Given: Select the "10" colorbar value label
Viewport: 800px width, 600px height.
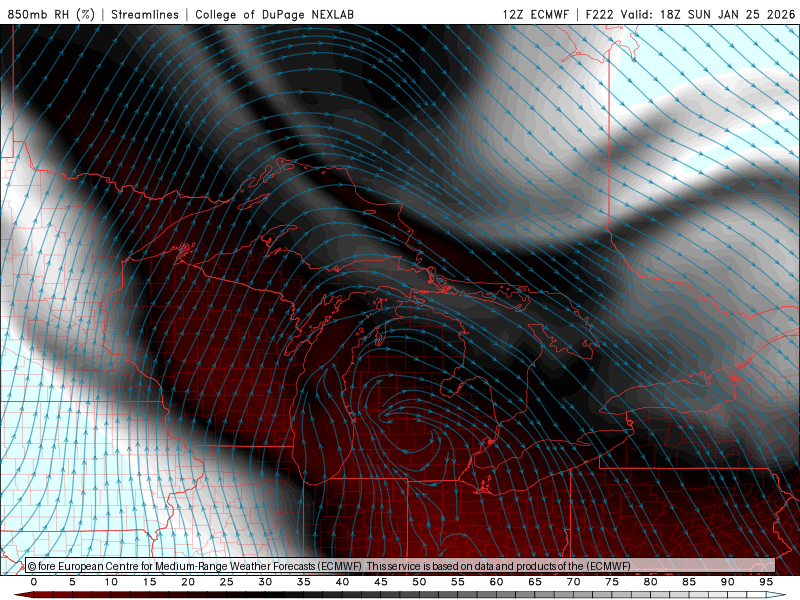Looking at the screenshot, I should [x=111, y=582].
